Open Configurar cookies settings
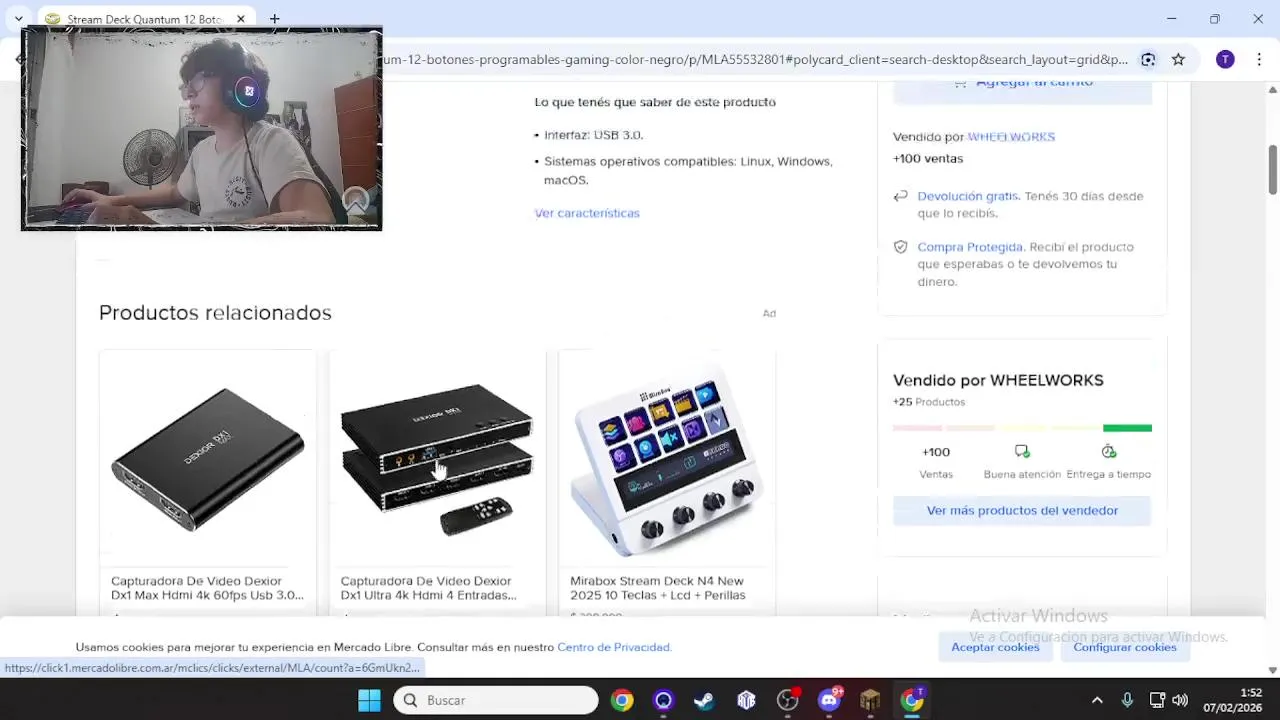 pyautogui.click(x=1124, y=647)
